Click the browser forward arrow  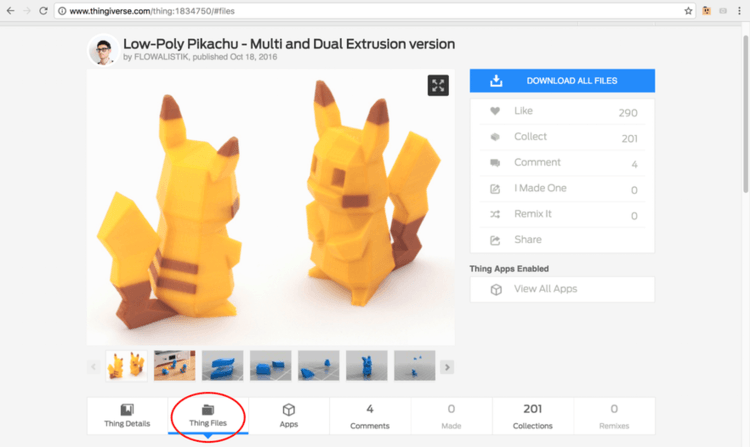tap(27, 11)
